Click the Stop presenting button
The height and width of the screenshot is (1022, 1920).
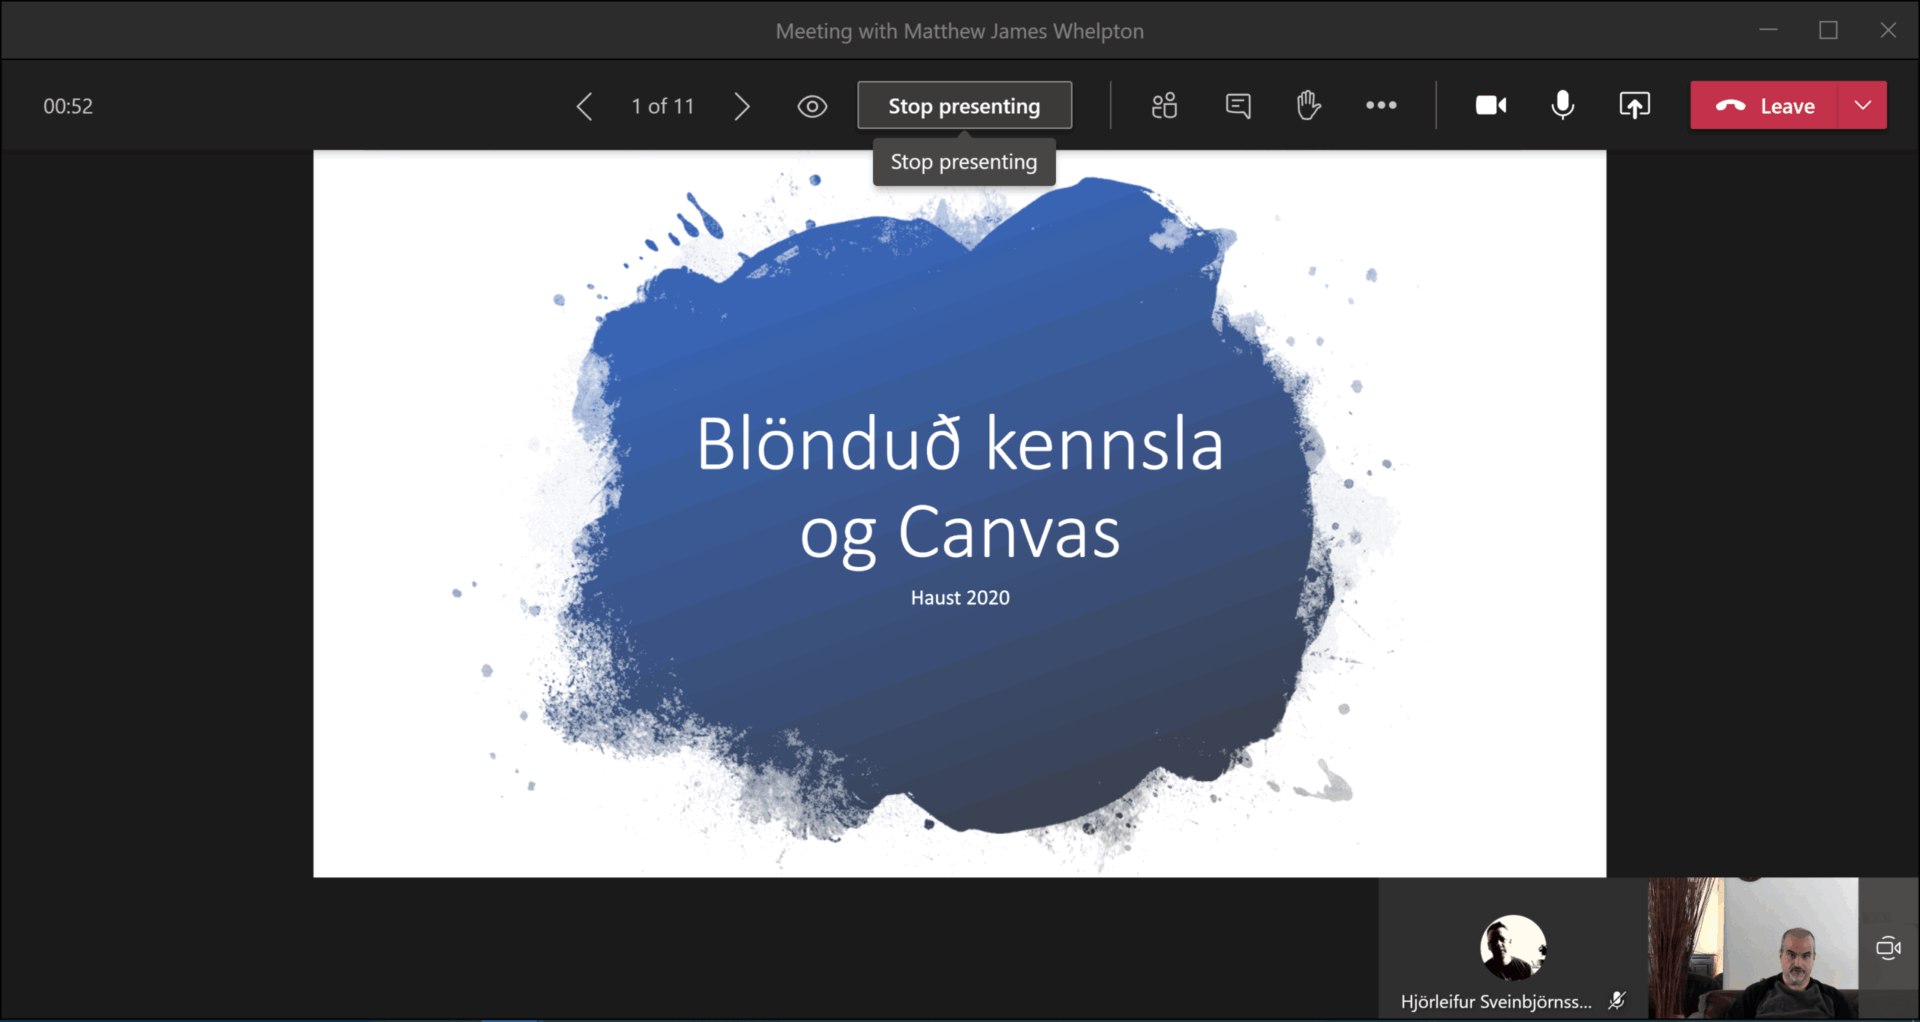(964, 105)
